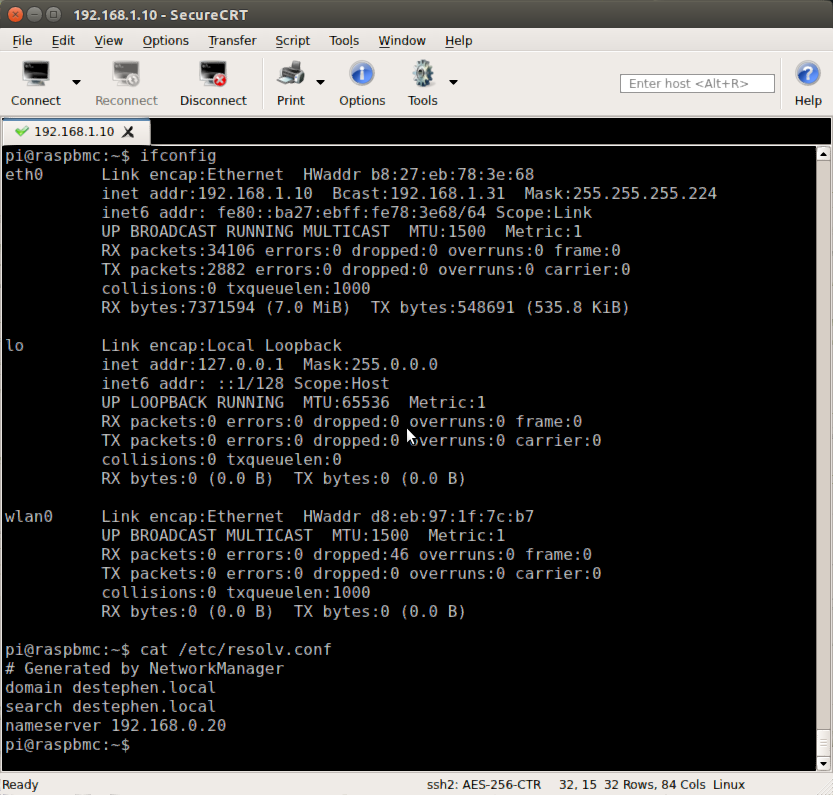This screenshot has height=795, width=833.
Task: Click the terminal scrollbar down arrow
Action: 823,764
